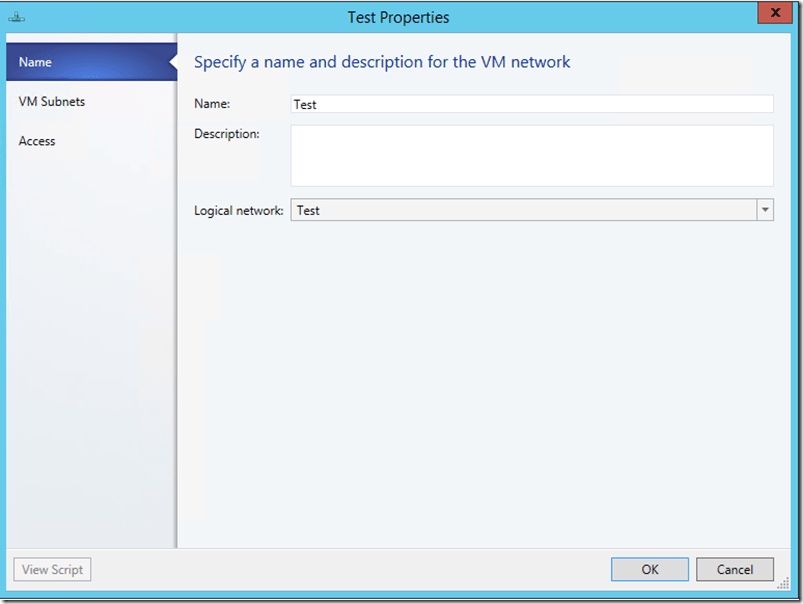Confirm changes with the OK button
The width and height of the screenshot is (803, 604).
click(650, 570)
